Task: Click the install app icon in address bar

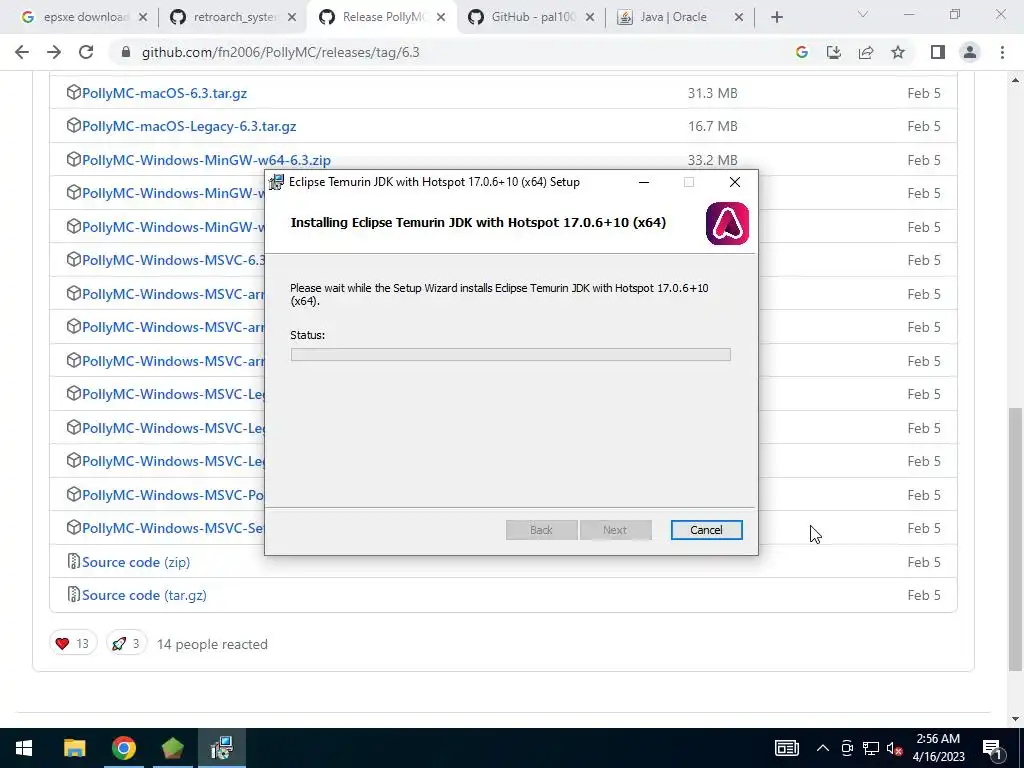Action: pos(834,52)
